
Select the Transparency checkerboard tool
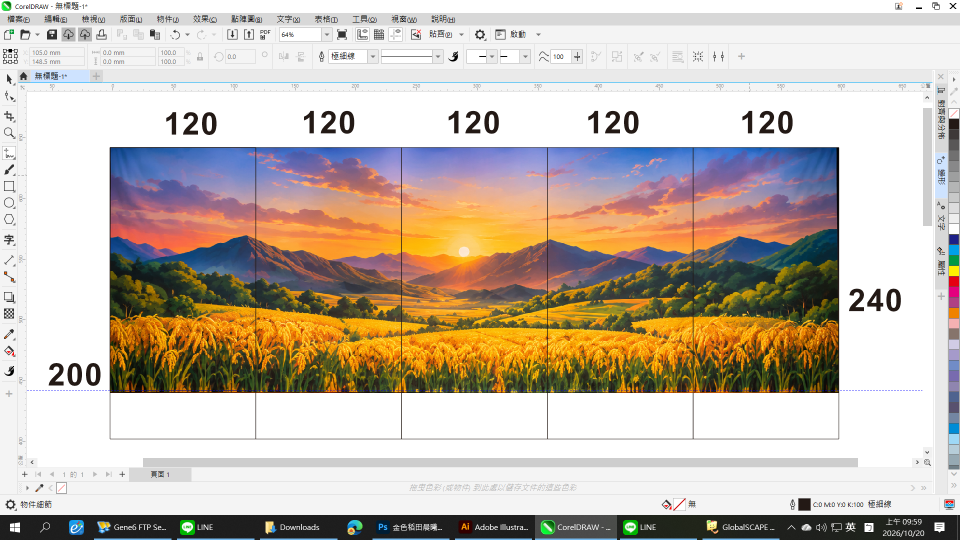tap(9, 313)
